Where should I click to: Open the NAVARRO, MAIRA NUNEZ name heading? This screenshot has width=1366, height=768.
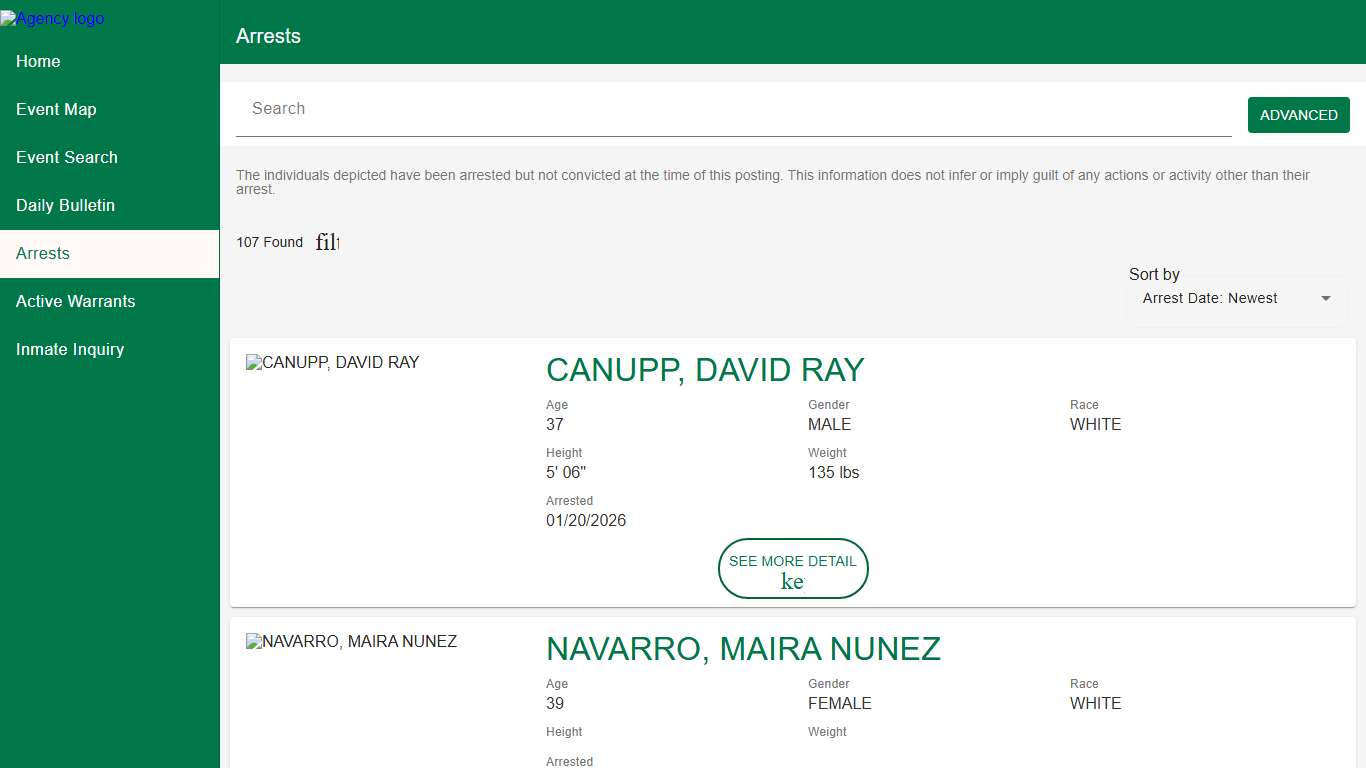pos(743,649)
